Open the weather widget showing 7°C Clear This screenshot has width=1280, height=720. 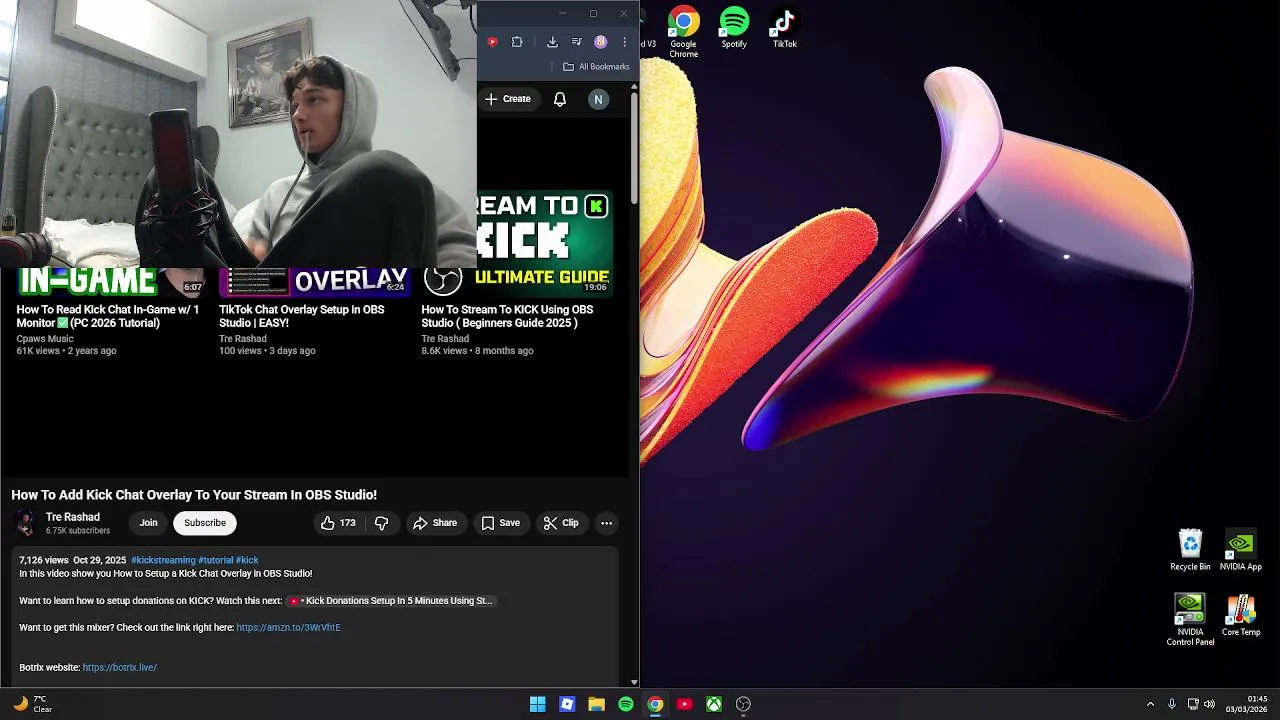(31, 704)
